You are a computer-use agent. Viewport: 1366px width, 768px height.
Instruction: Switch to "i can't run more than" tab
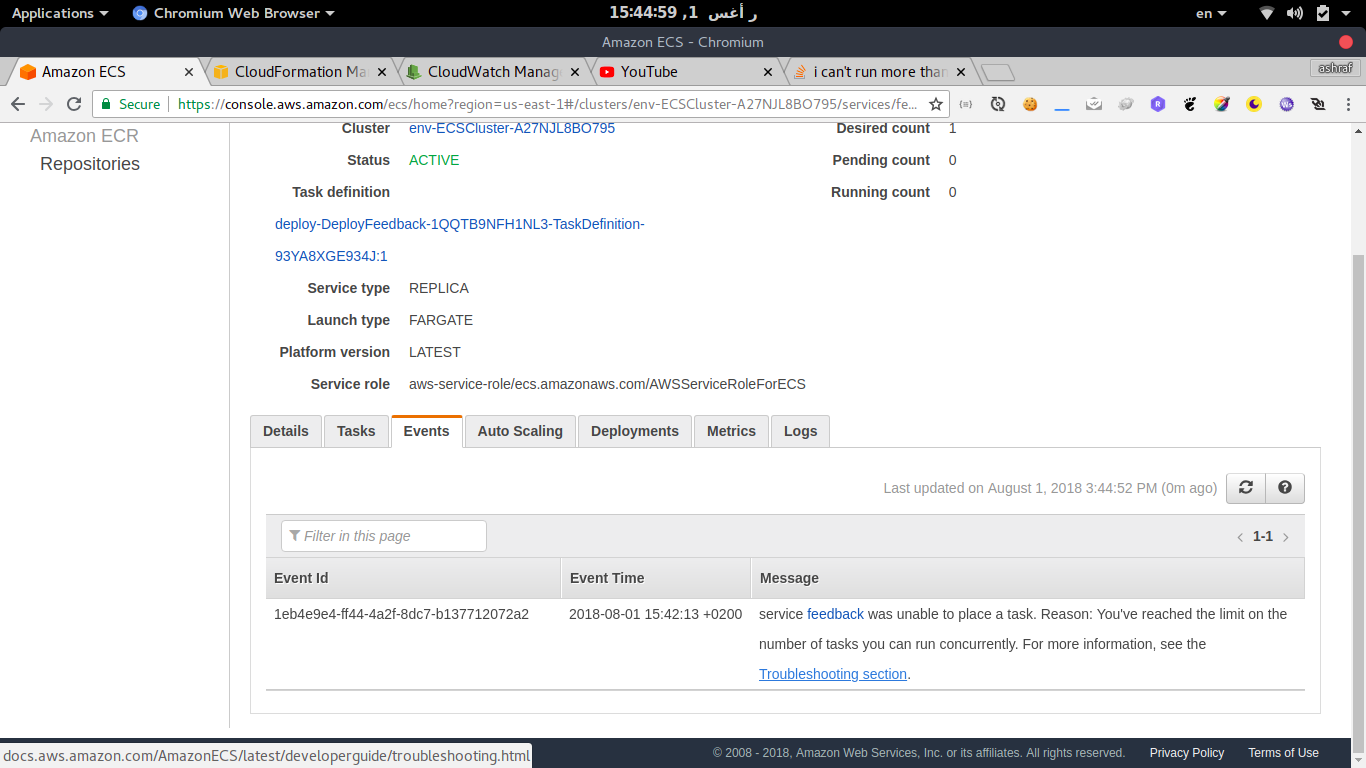tap(879, 72)
